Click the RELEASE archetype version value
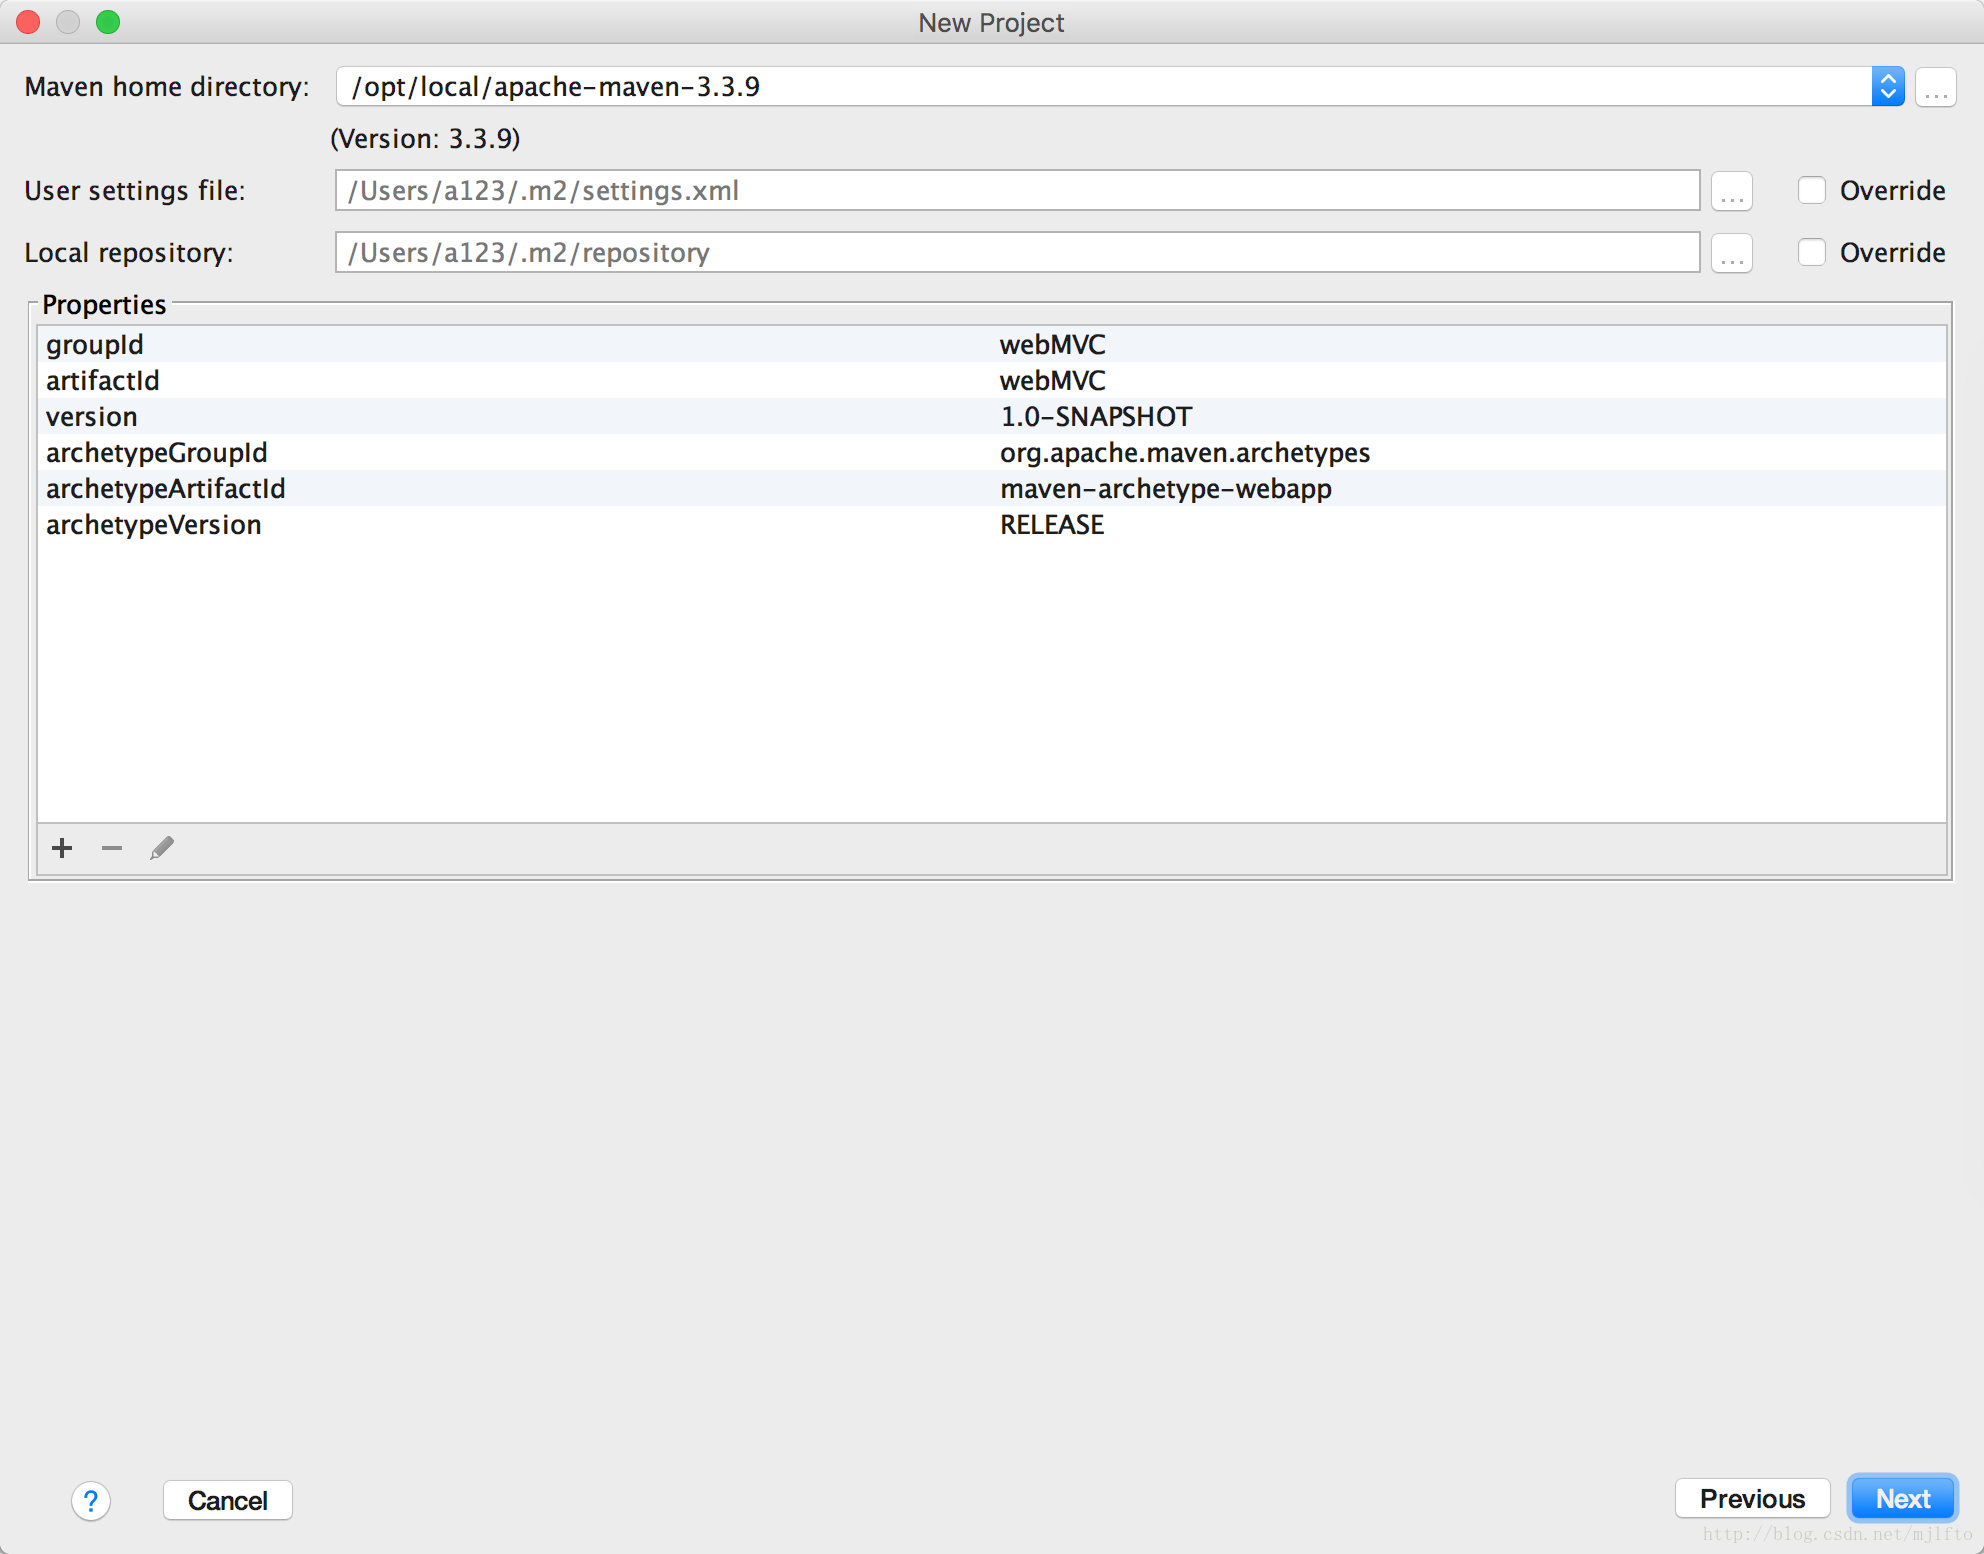This screenshot has width=1984, height=1554. click(1052, 525)
